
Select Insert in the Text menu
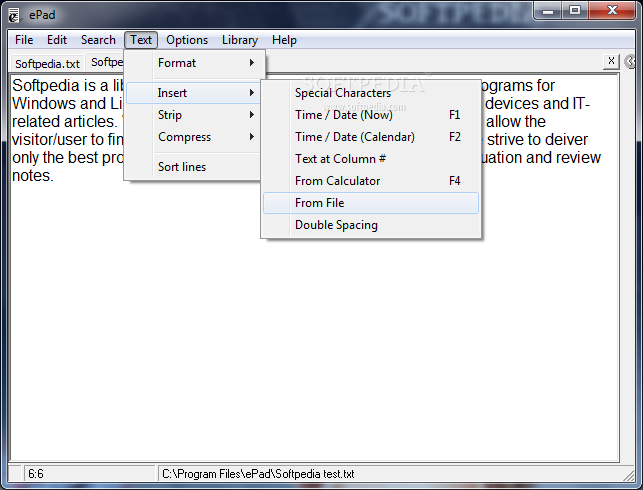tap(193, 93)
